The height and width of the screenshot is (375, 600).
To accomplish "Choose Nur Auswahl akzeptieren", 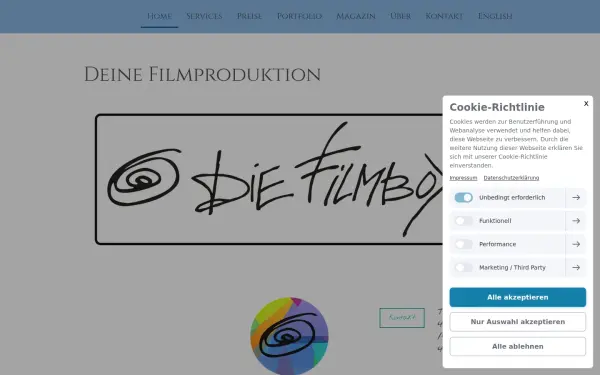I will (x=517, y=322).
